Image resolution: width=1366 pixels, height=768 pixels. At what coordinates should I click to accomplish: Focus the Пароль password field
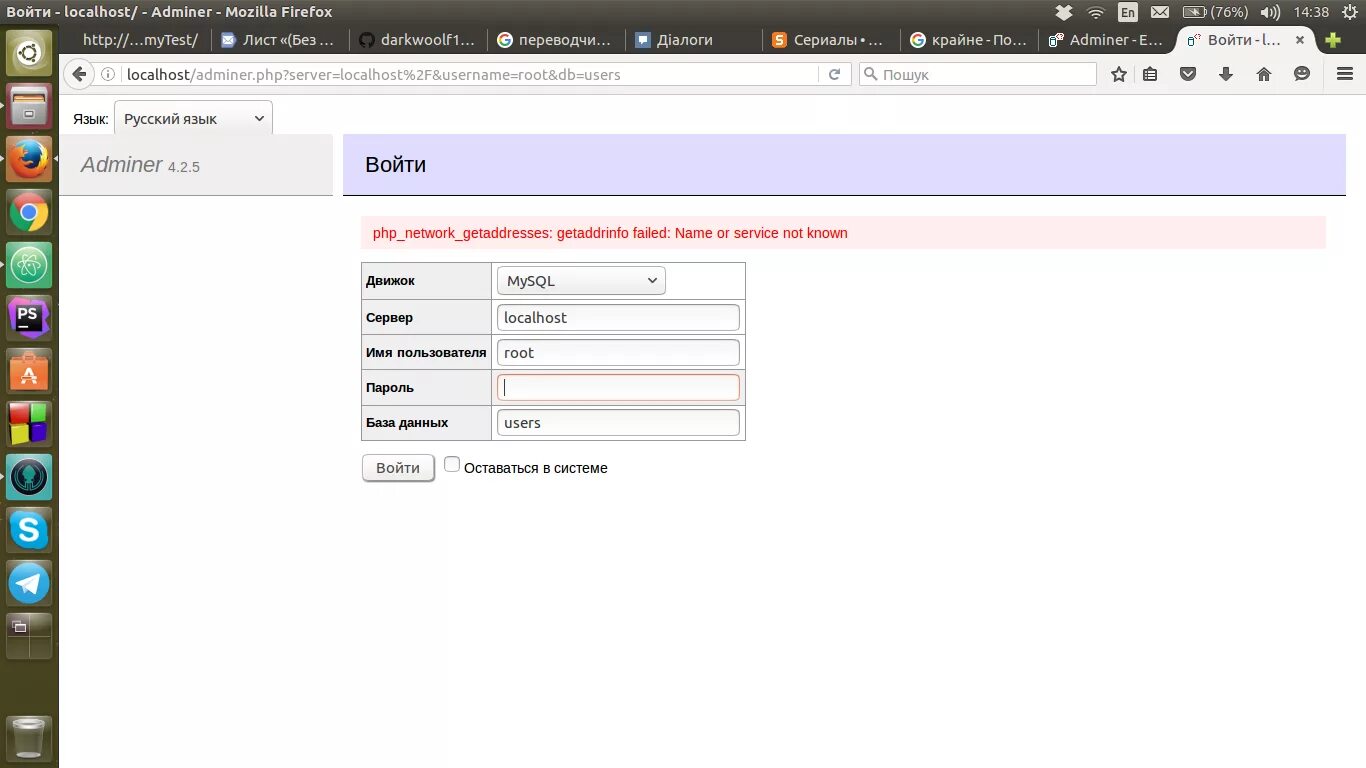[618, 387]
